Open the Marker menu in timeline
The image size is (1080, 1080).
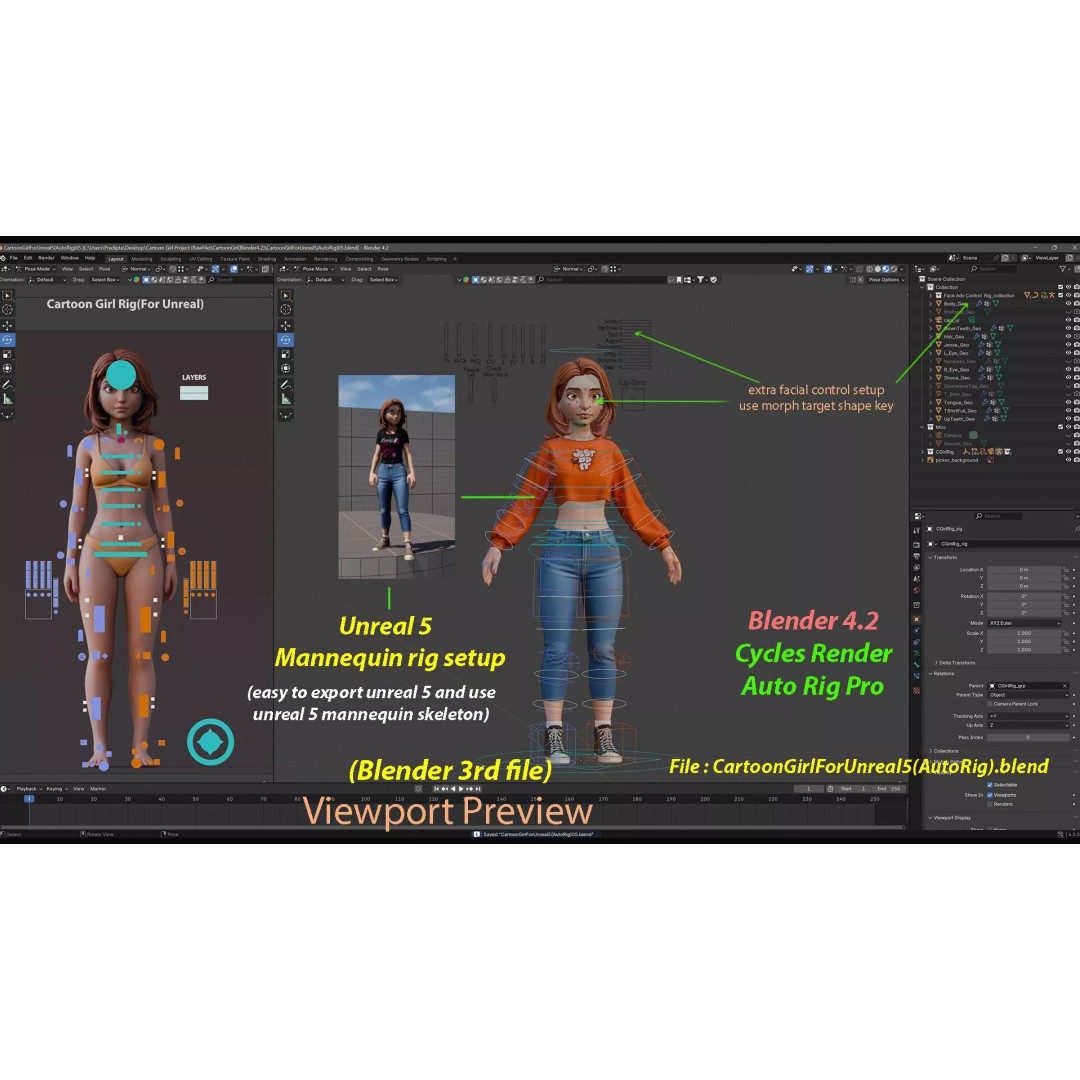coord(98,789)
